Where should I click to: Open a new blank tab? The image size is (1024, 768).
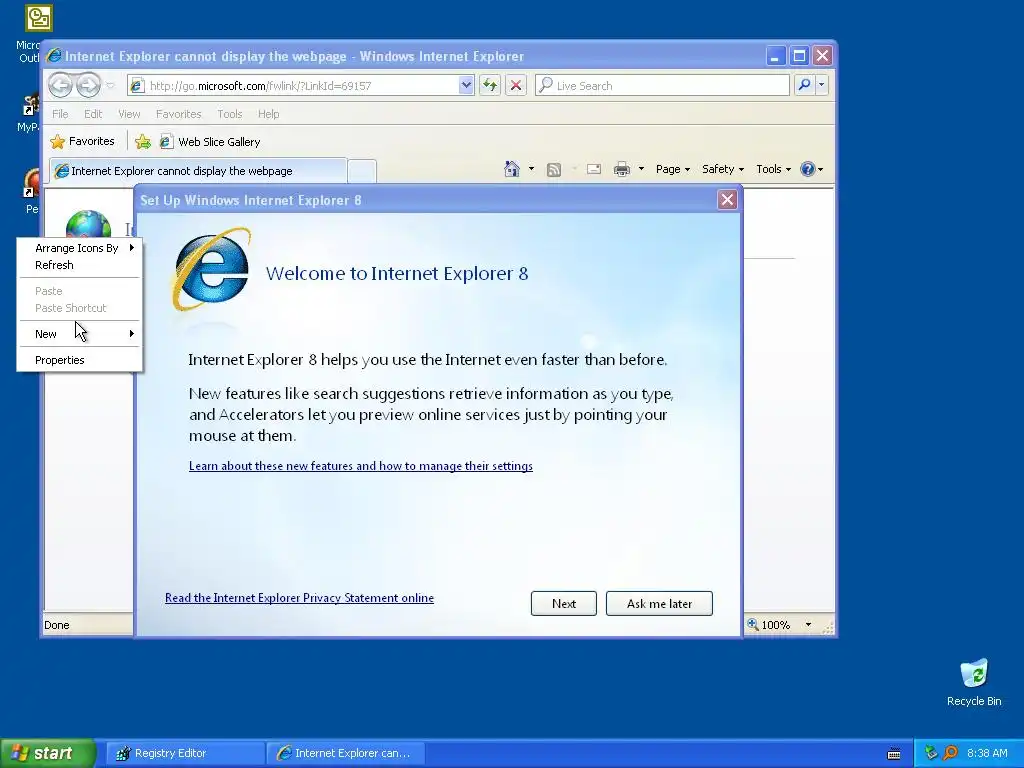click(362, 171)
